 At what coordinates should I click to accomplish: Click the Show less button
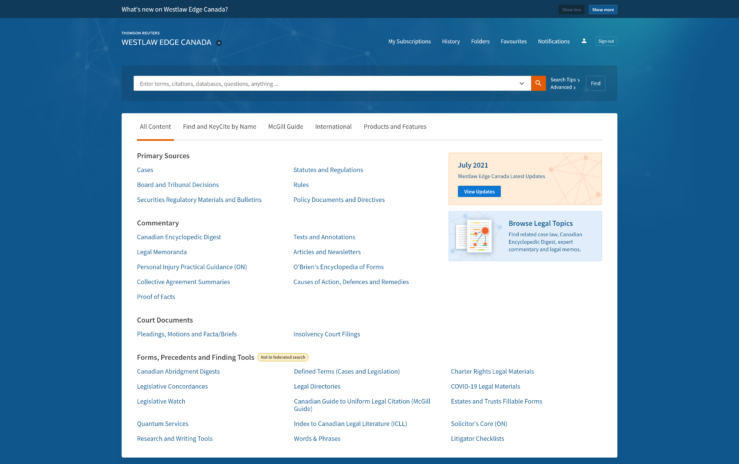pos(571,9)
